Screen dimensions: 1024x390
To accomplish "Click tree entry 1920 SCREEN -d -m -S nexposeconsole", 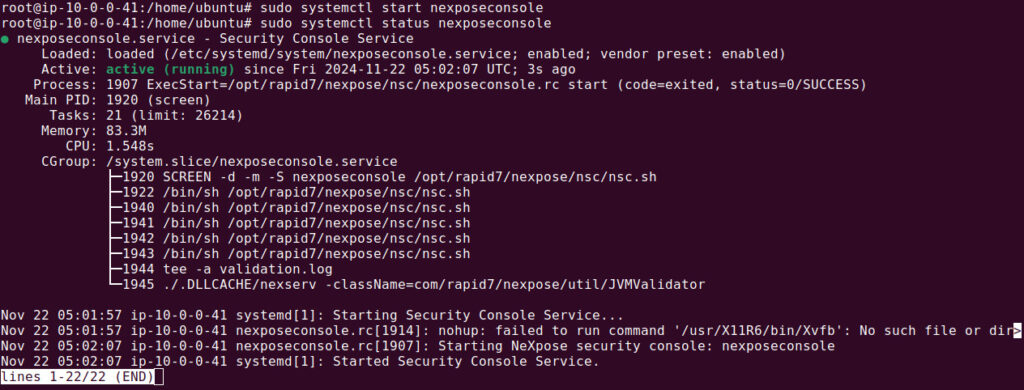I will pyautogui.click(x=384, y=177).
